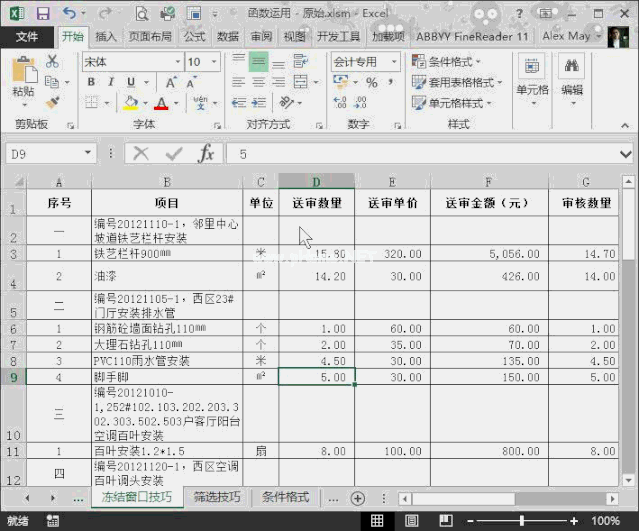Increase font size with the larger A
Image resolution: width=639 pixels, height=531 pixels.
171,83
